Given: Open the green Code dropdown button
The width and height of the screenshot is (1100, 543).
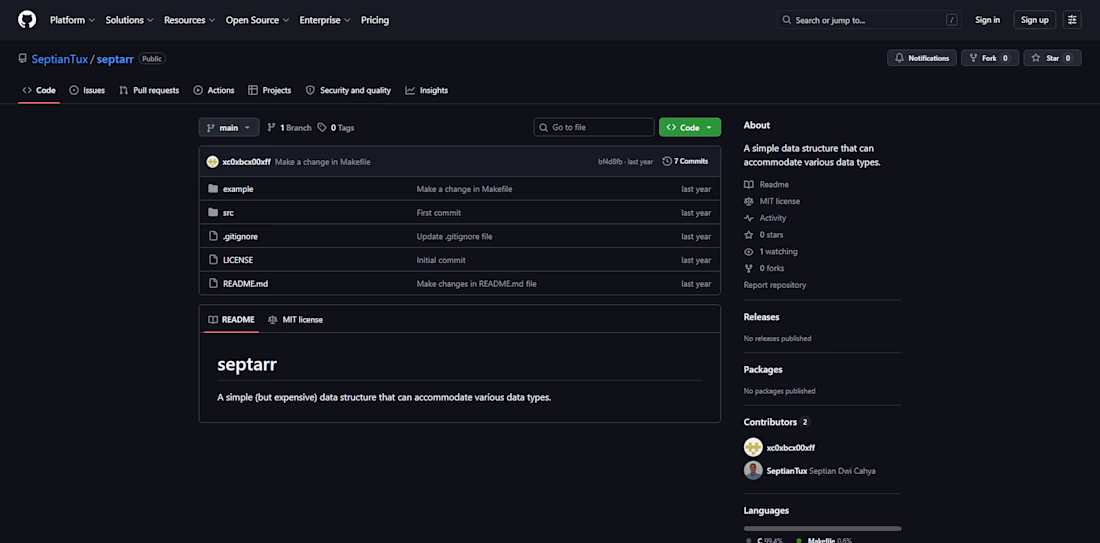Looking at the screenshot, I should pyautogui.click(x=690, y=128).
